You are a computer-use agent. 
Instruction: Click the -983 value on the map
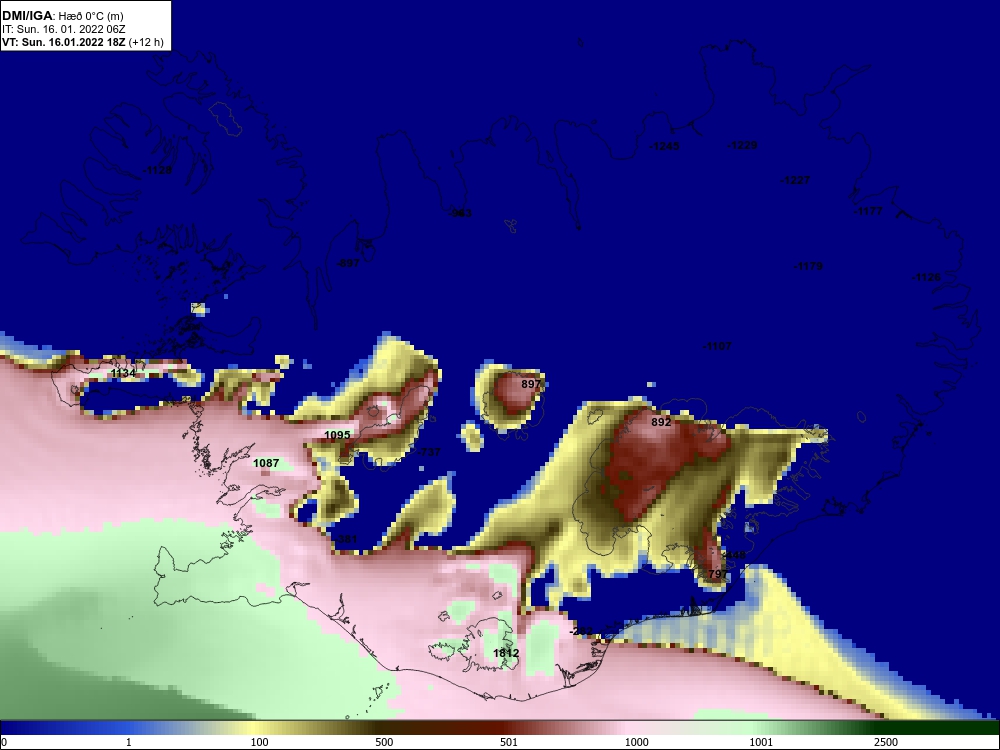[x=461, y=213]
